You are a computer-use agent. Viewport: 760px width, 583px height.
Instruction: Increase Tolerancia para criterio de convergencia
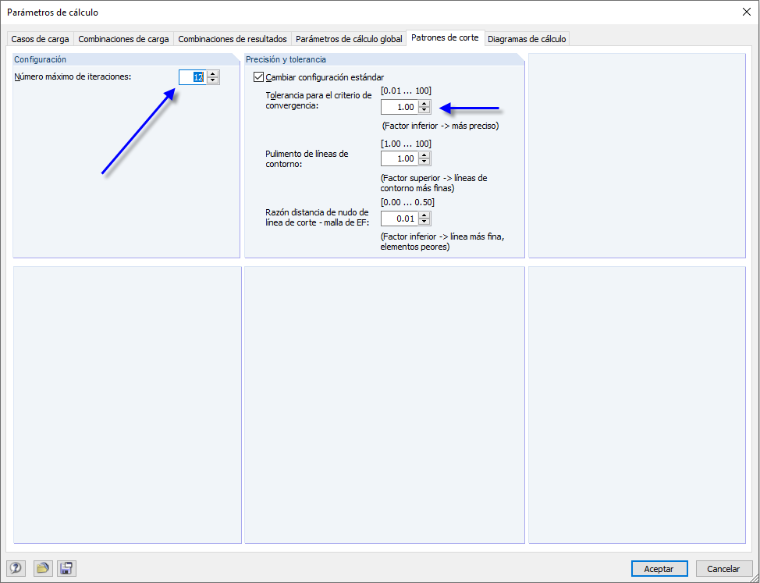pyautogui.click(x=425, y=104)
